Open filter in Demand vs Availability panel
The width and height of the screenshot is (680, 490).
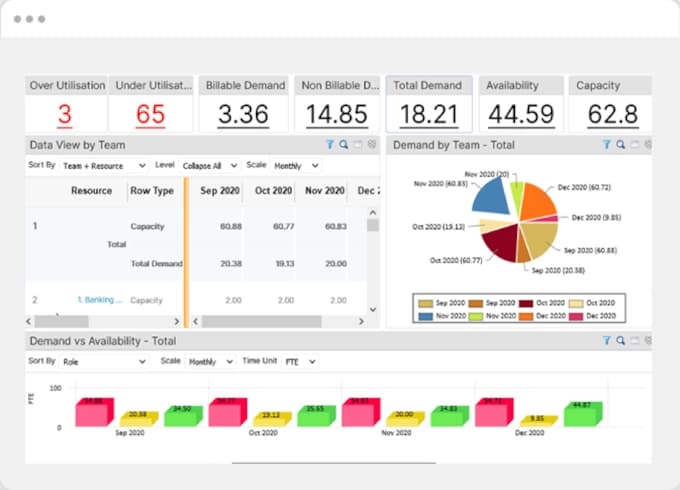point(607,340)
